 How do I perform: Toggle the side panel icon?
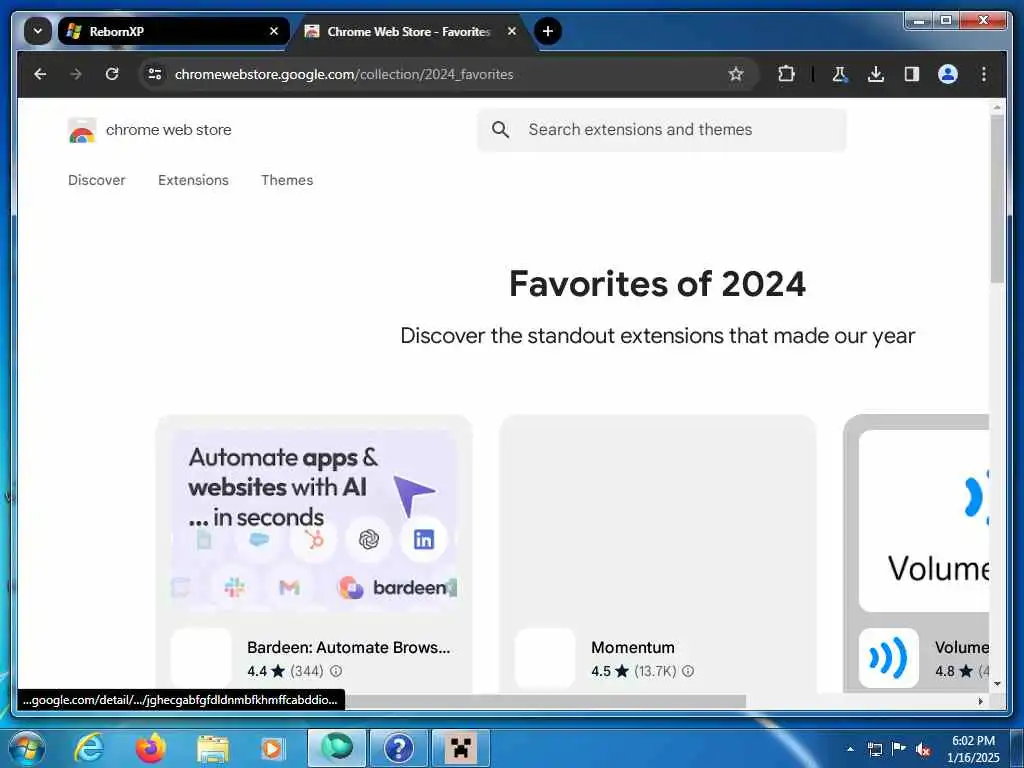coord(912,74)
